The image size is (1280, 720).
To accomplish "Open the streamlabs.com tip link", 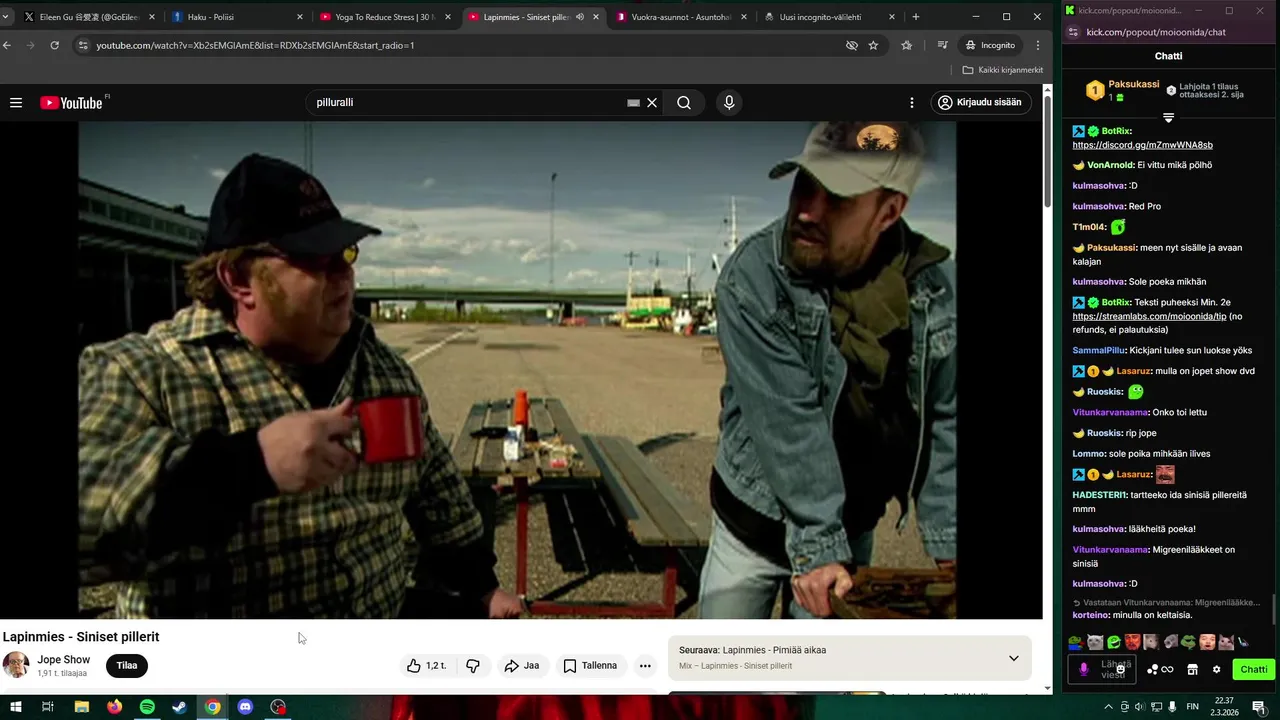I will pyautogui.click(x=1149, y=316).
